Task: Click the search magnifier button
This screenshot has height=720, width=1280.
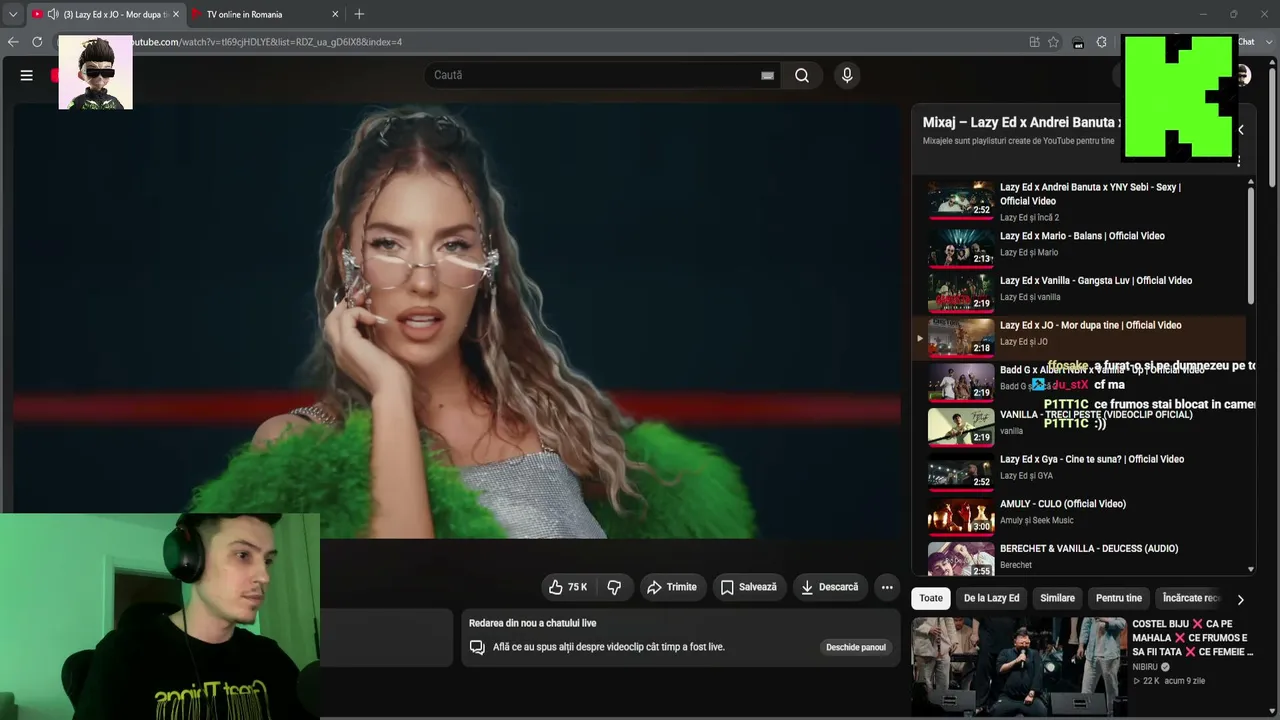Action: [x=802, y=75]
